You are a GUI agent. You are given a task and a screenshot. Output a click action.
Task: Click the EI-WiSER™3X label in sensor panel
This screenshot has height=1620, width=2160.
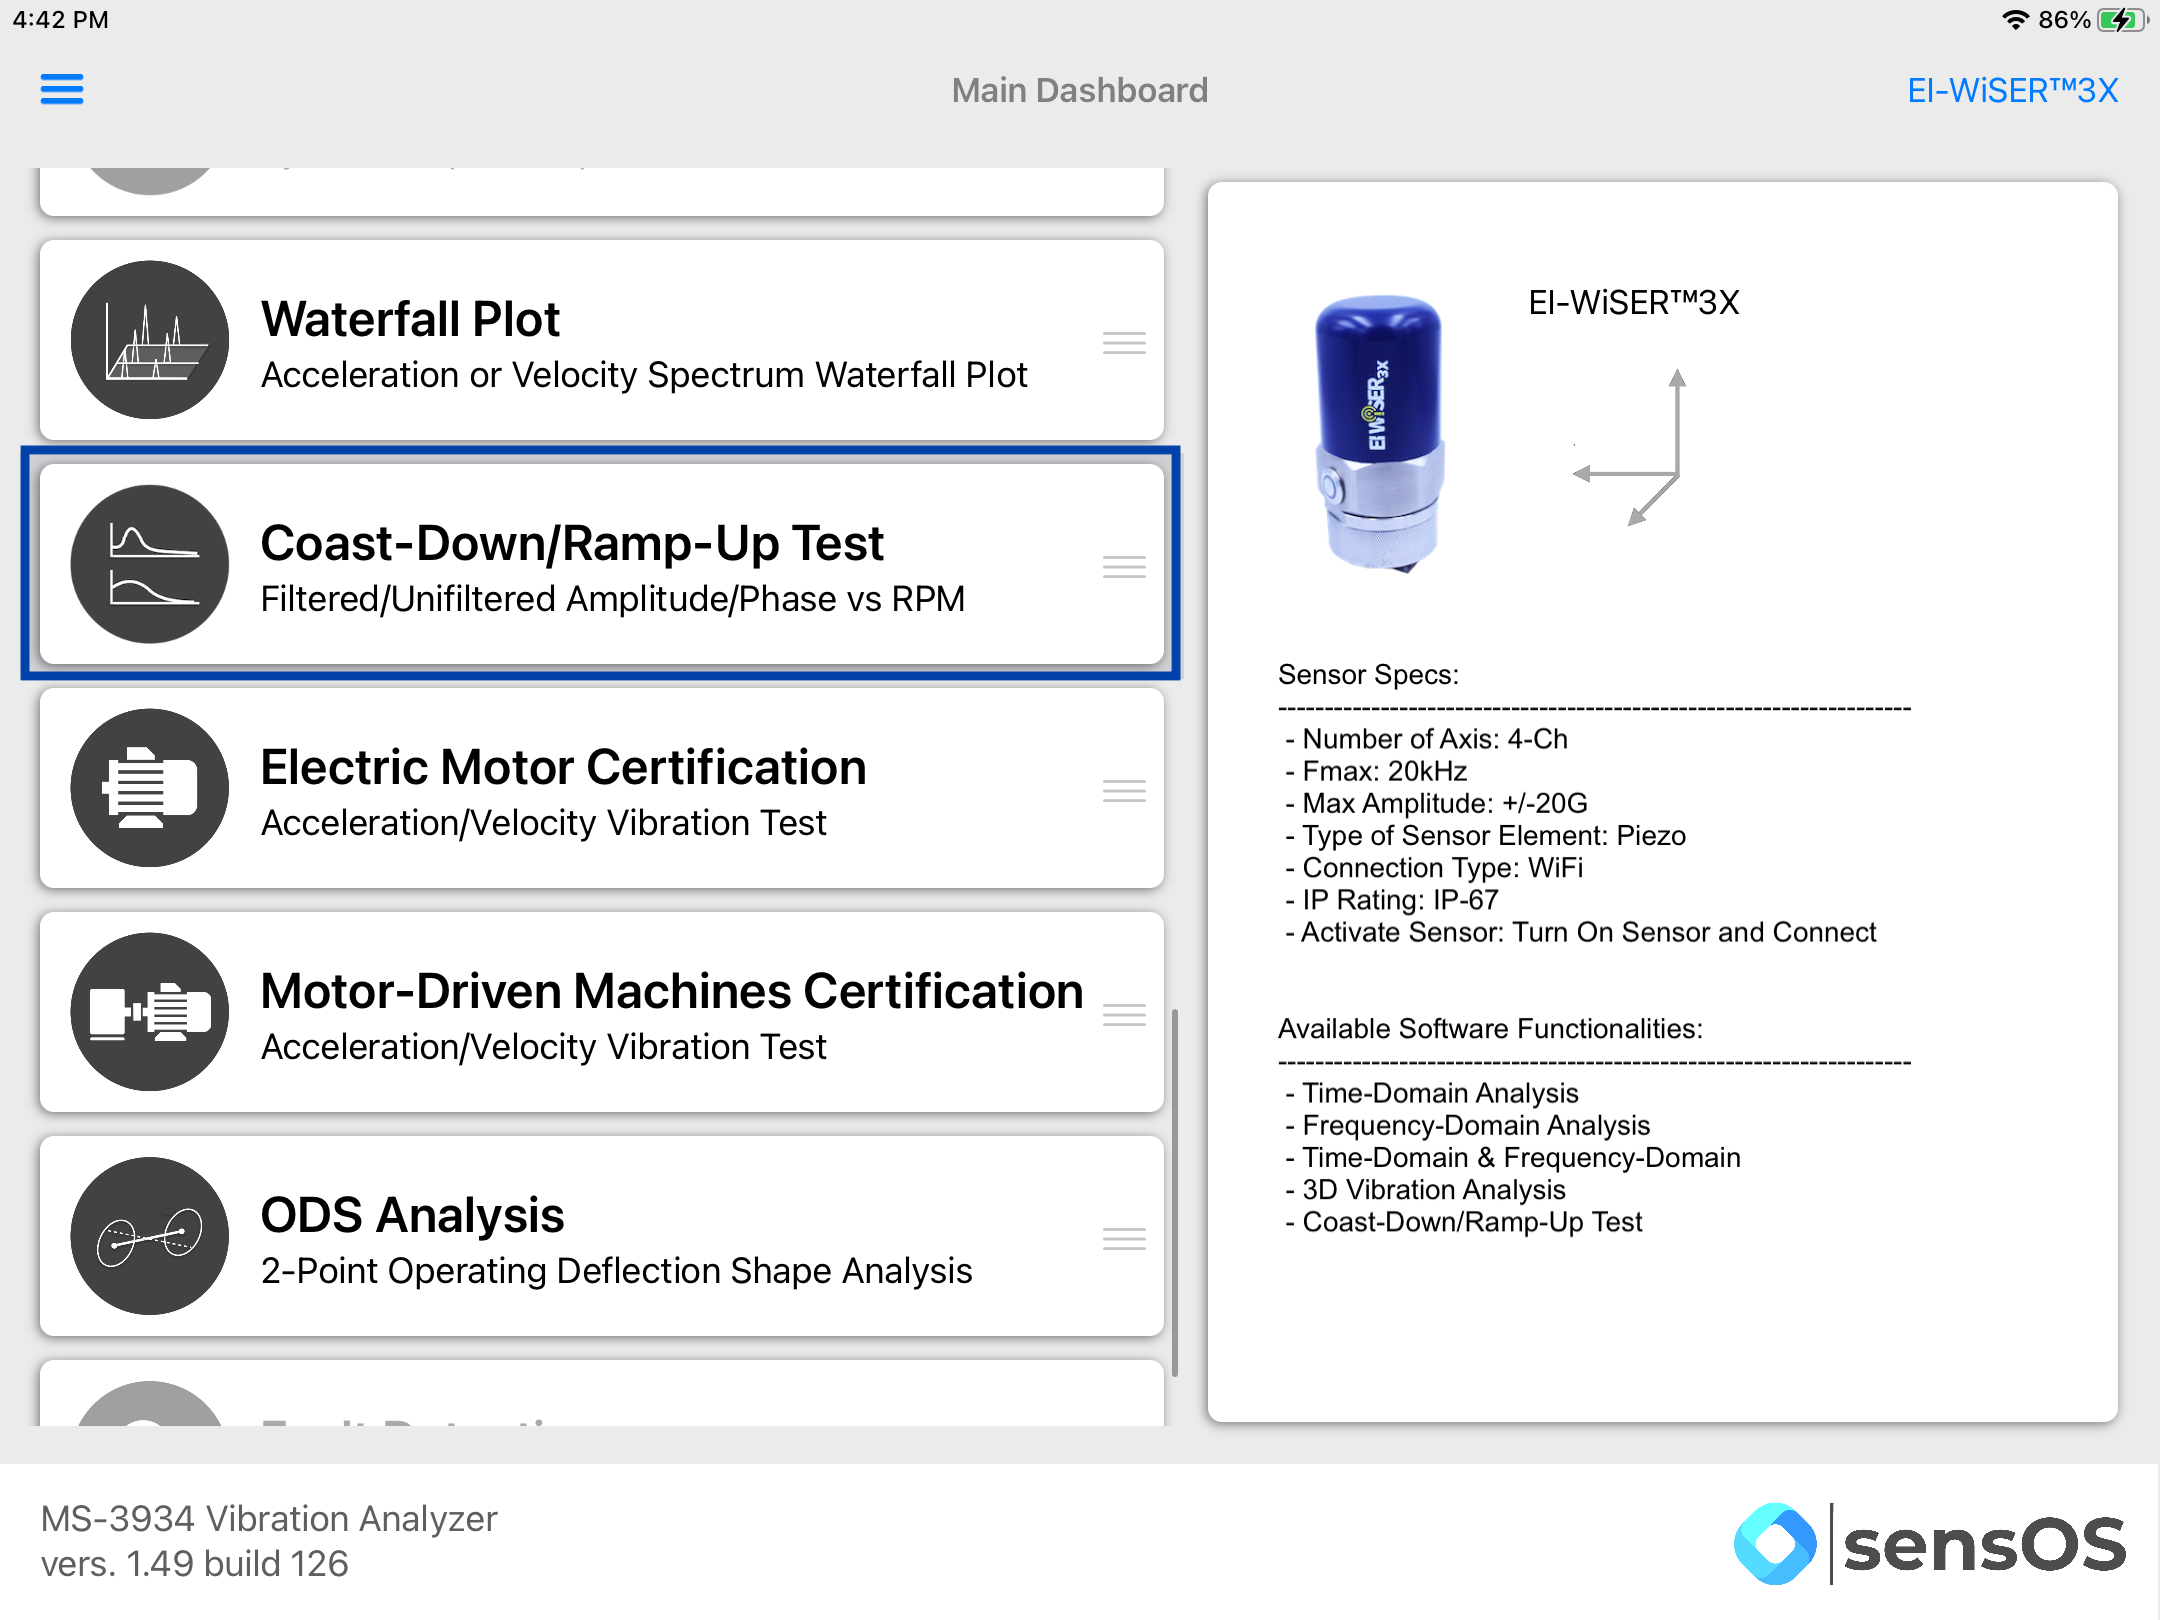pyautogui.click(x=1634, y=303)
